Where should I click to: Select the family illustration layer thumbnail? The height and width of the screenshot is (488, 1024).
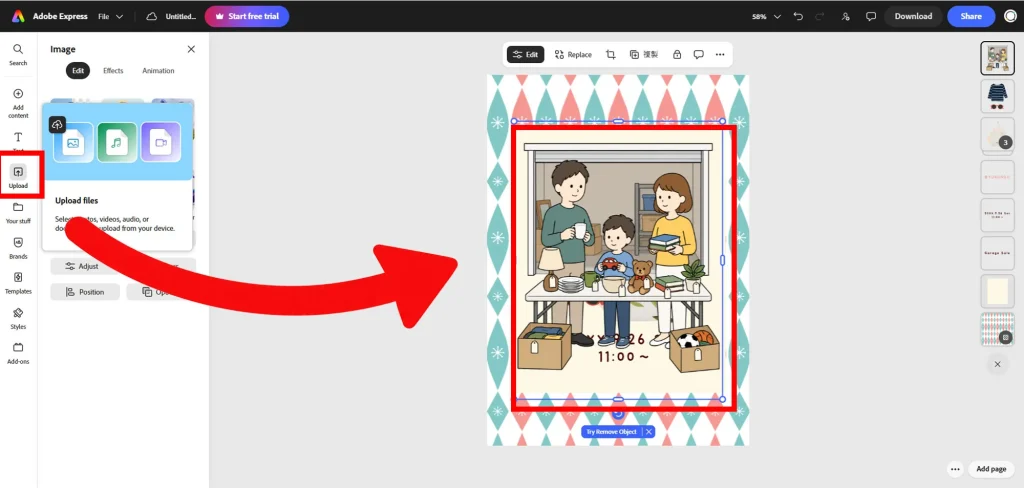pos(997,58)
